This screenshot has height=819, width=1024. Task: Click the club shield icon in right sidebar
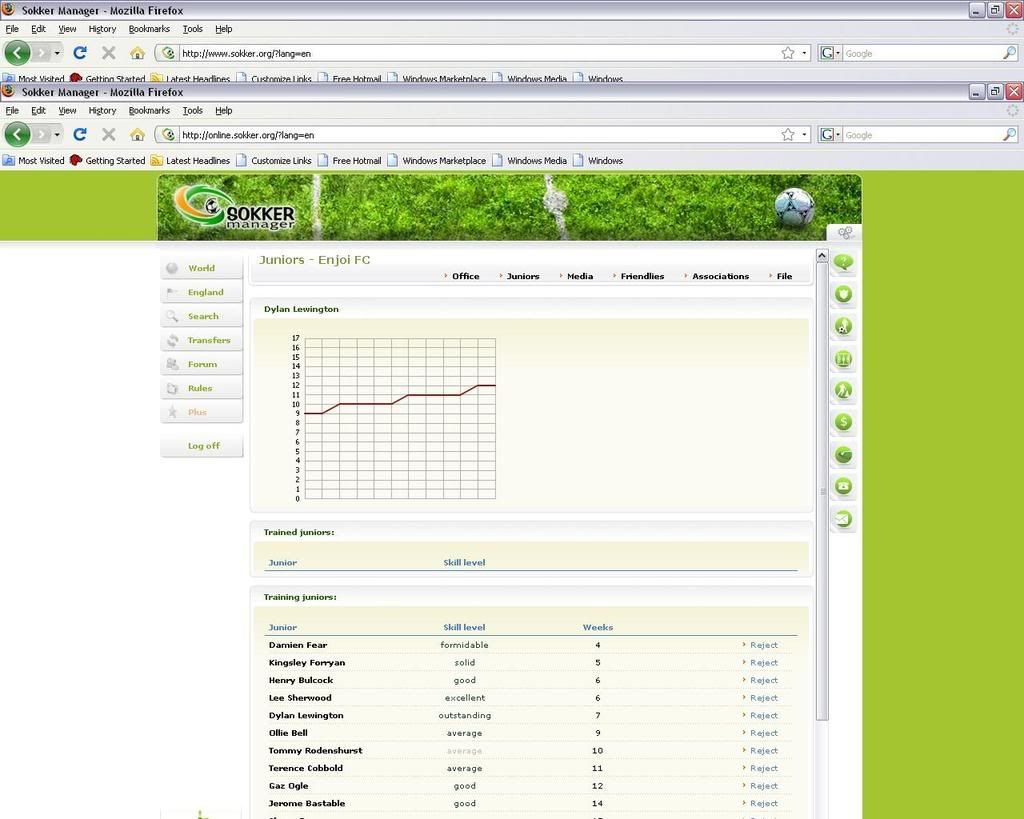843,294
